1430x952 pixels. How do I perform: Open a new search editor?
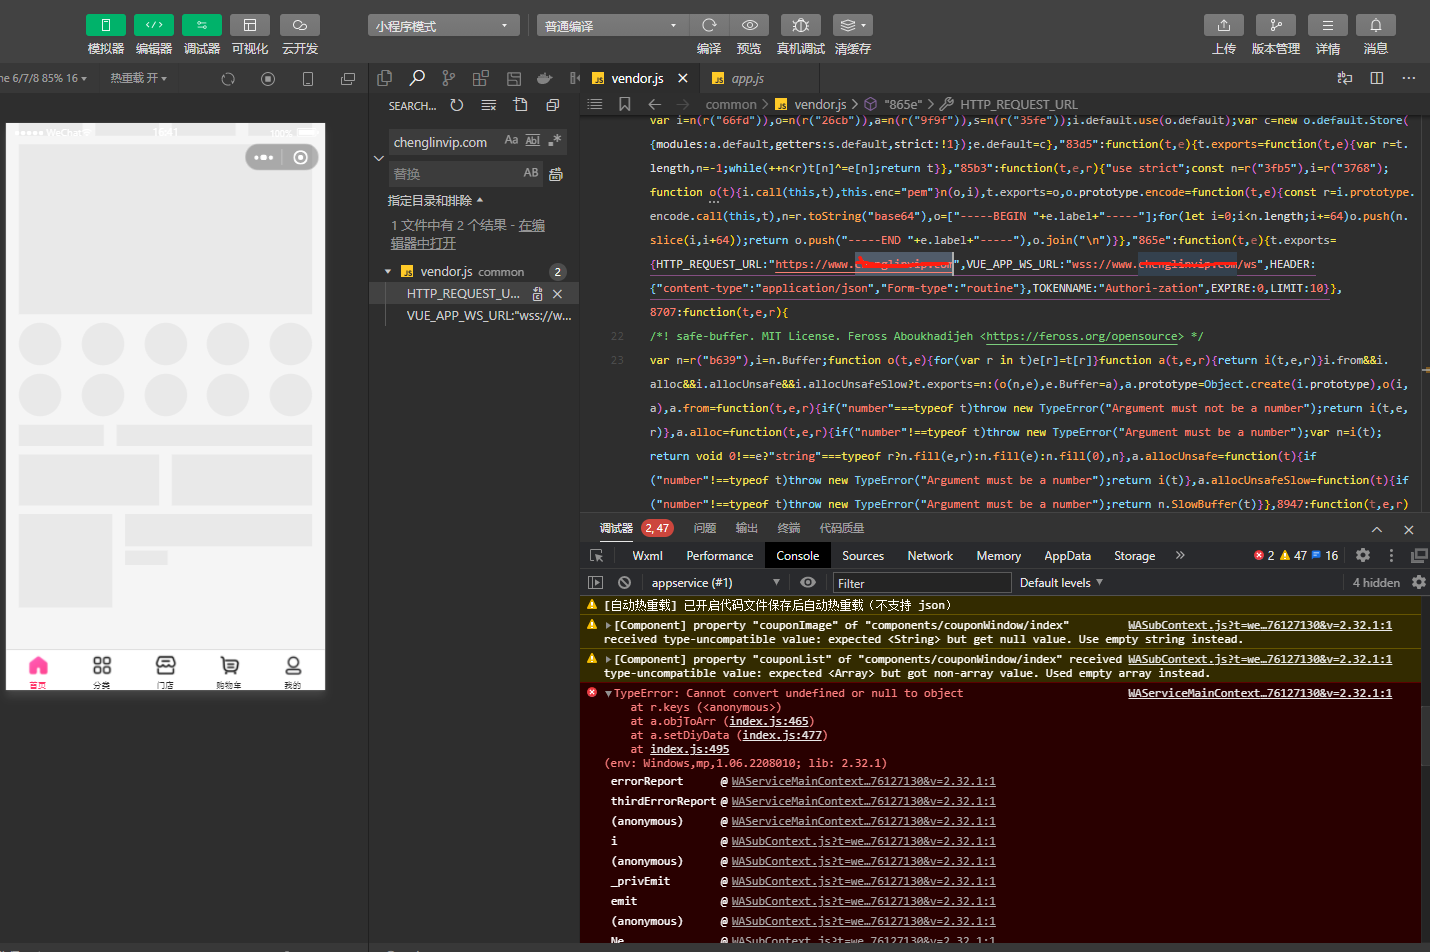(521, 105)
